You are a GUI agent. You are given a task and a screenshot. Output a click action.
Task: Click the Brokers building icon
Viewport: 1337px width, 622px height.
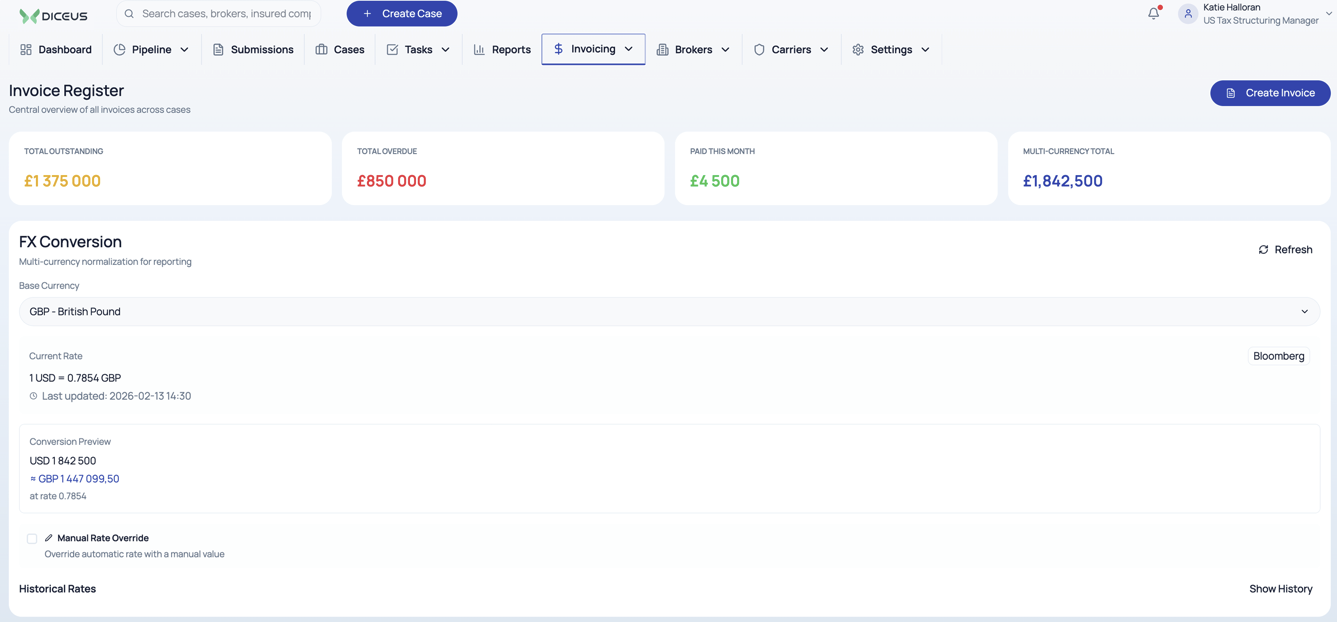click(662, 49)
